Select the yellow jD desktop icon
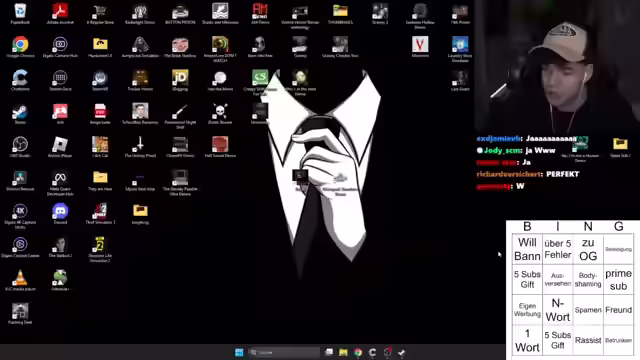This screenshot has width=640, height=360. (180, 80)
